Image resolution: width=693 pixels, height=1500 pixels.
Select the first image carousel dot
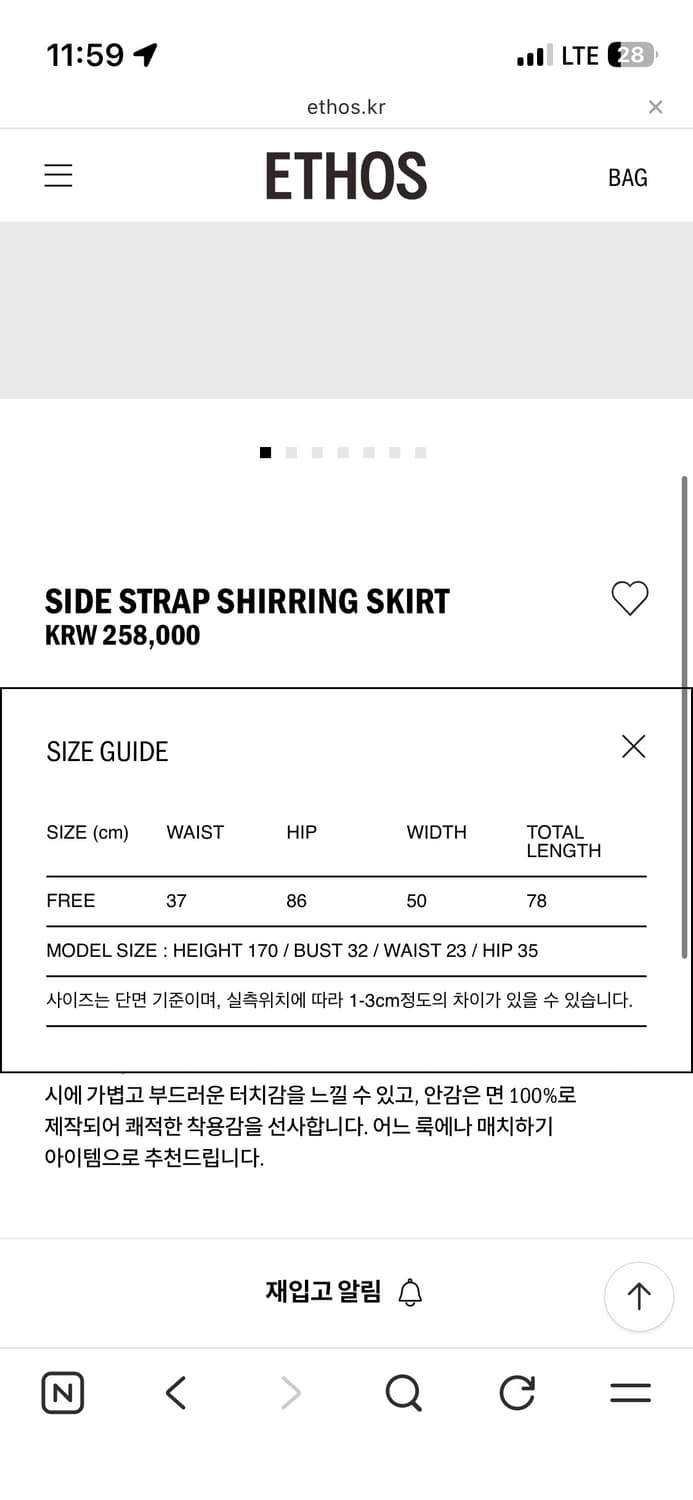tap(265, 453)
